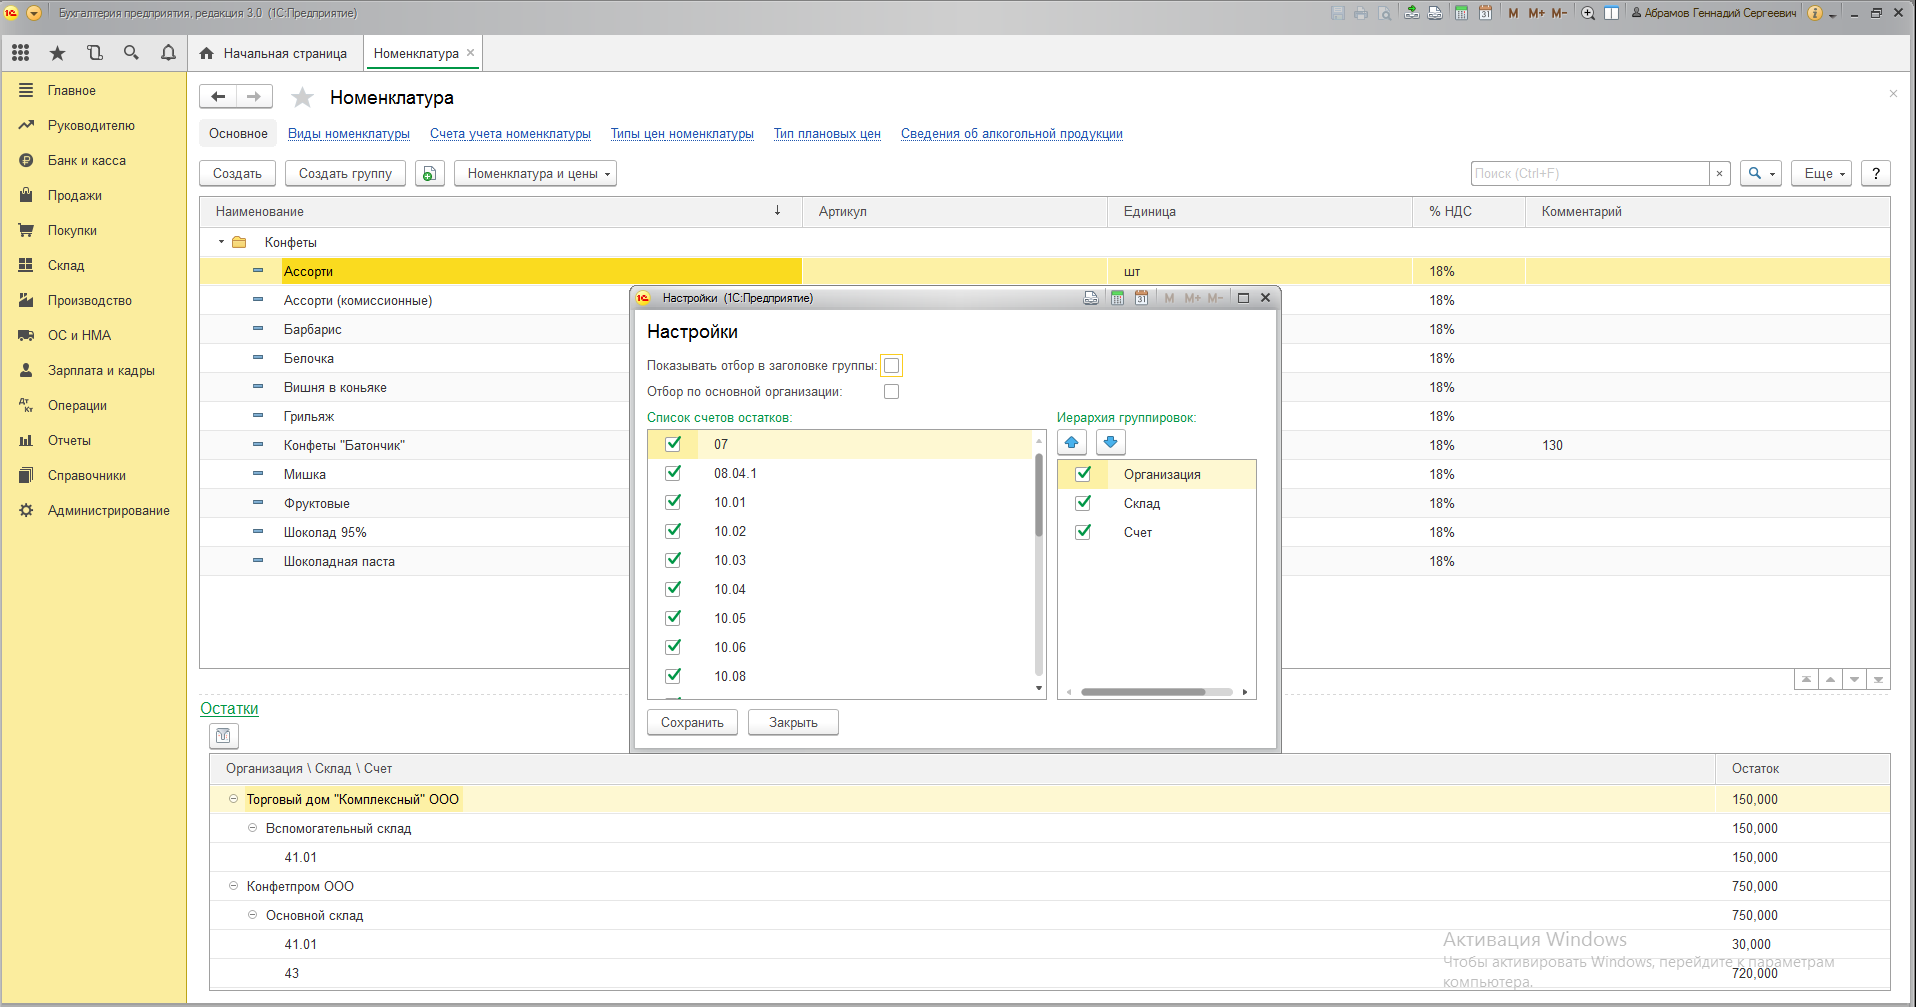1919x1007 pixels.
Task: Click the Создать button
Action: tap(237, 173)
